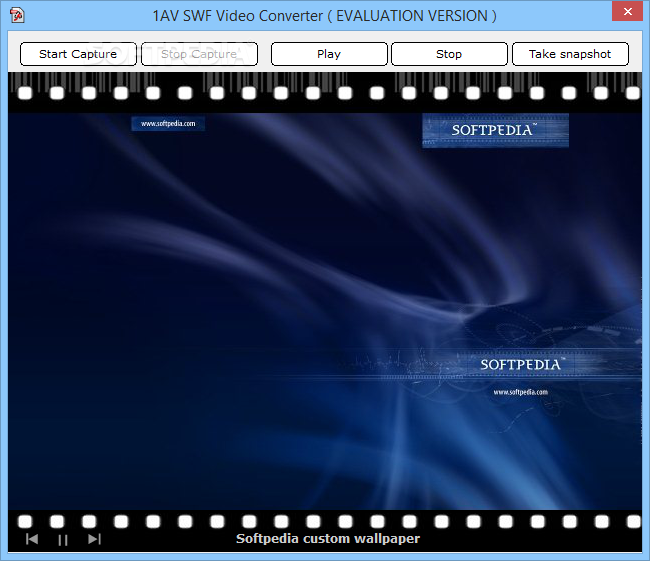The width and height of the screenshot is (650, 561).
Task: Click the Stop Capture button
Action: coord(199,54)
